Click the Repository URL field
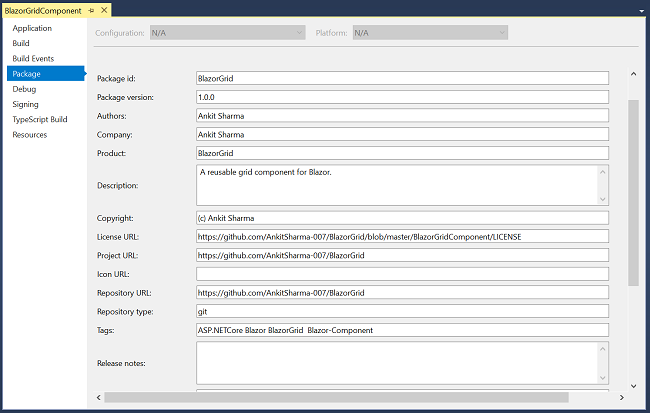The height and width of the screenshot is (413, 650). (x=402, y=293)
